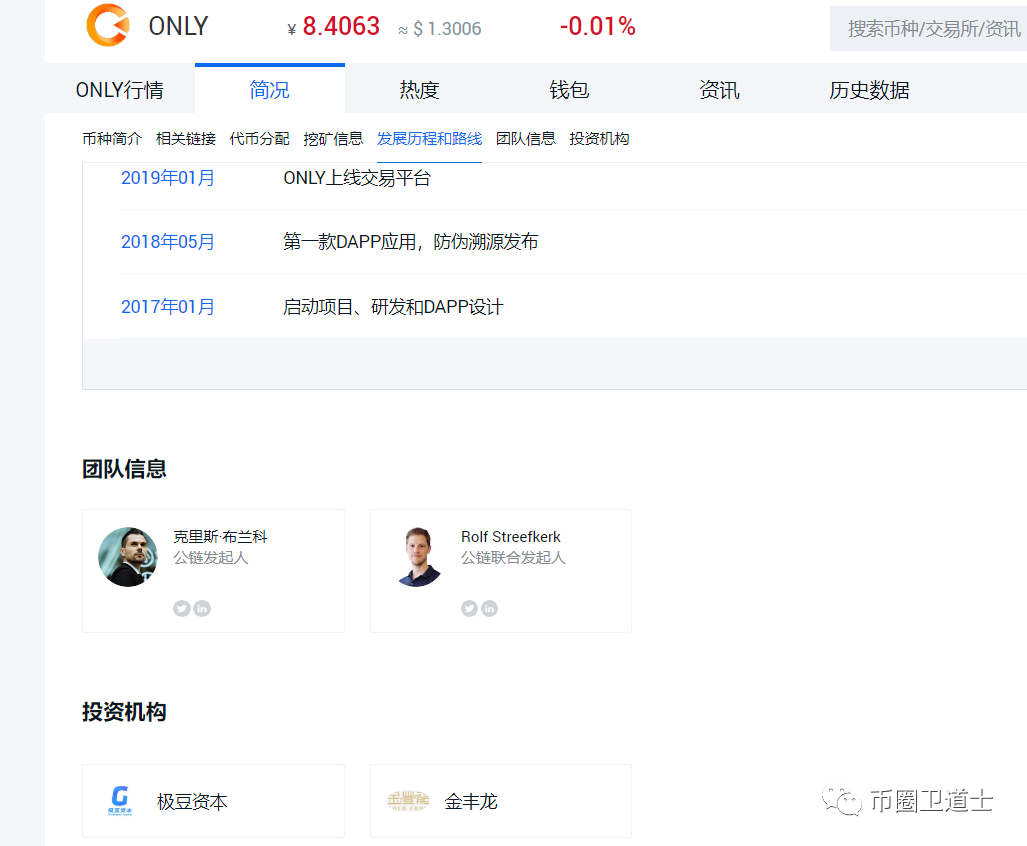The width and height of the screenshot is (1027, 846).
Task: Open the 热度 tab
Action: click(x=419, y=90)
